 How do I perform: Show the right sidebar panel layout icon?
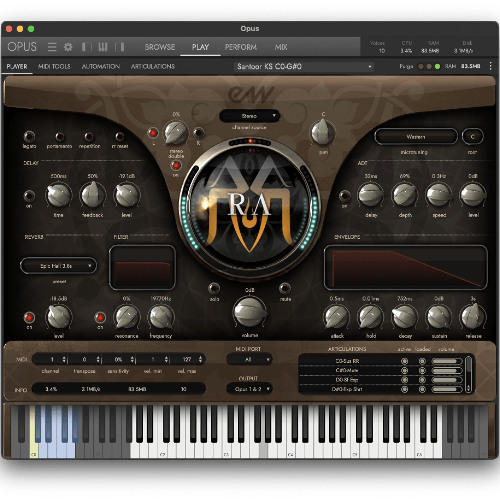point(120,47)
